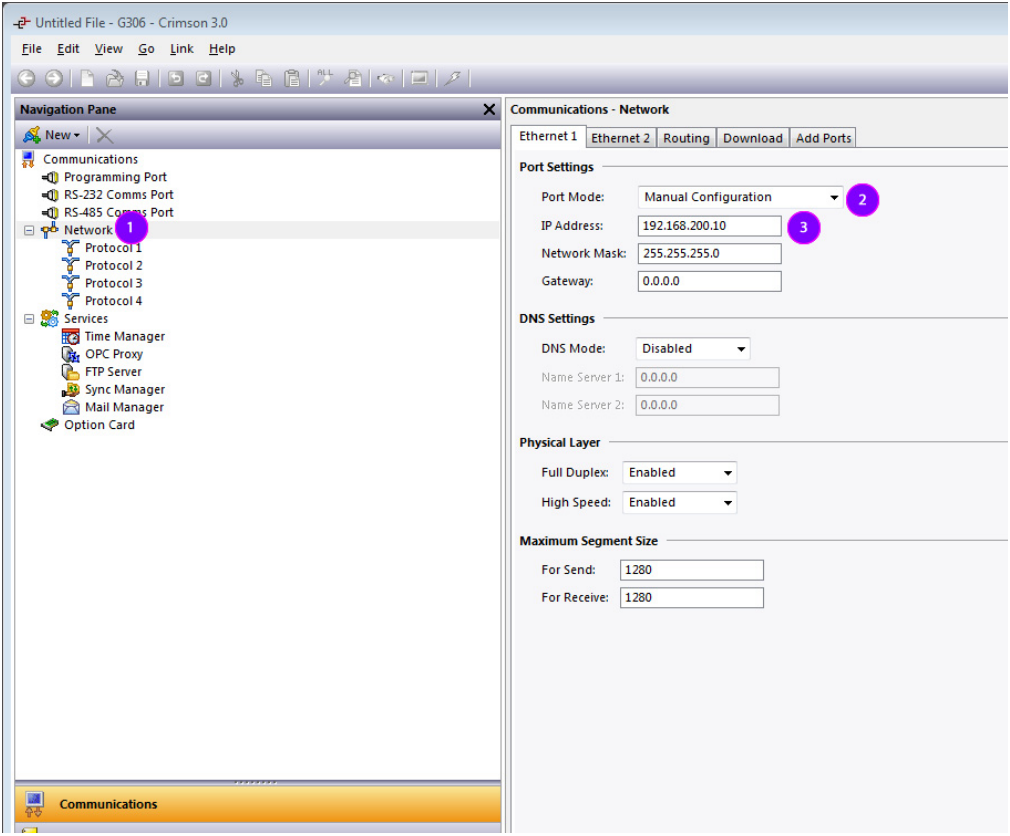
Task: Click the display screen toolbar icon
Action: click(x=419, y=79)
